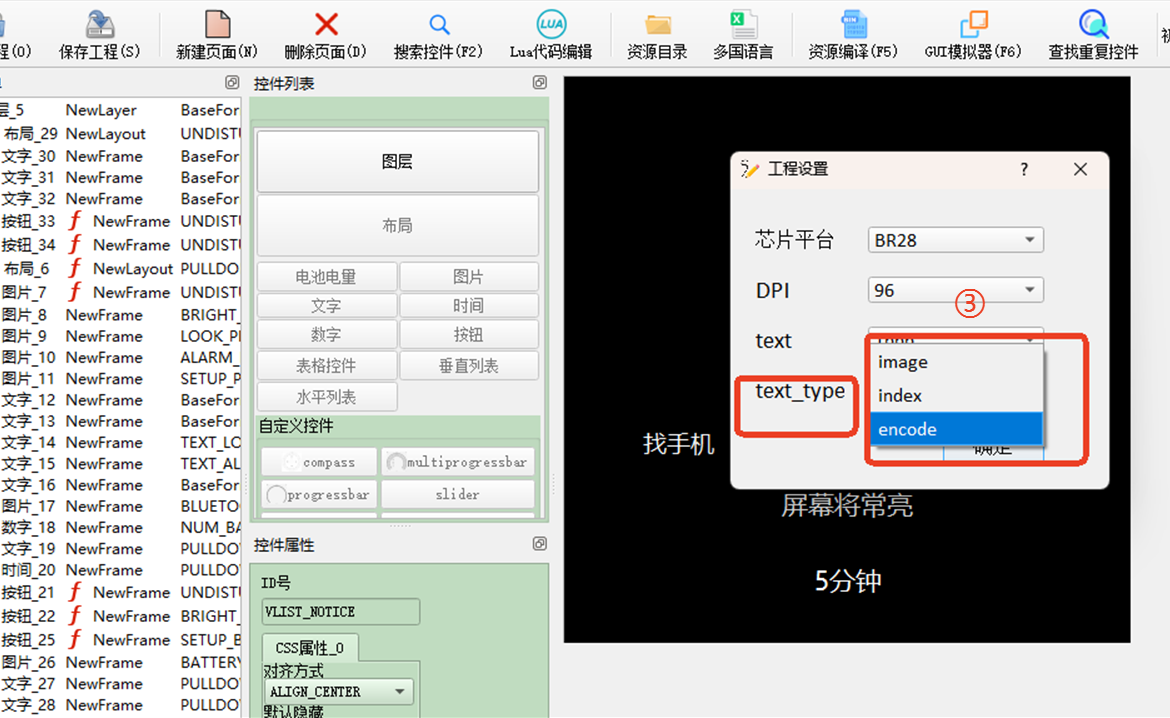Choose the highlighted encode option
Viewport: 1170px width, 718px height.
[956, 429]
